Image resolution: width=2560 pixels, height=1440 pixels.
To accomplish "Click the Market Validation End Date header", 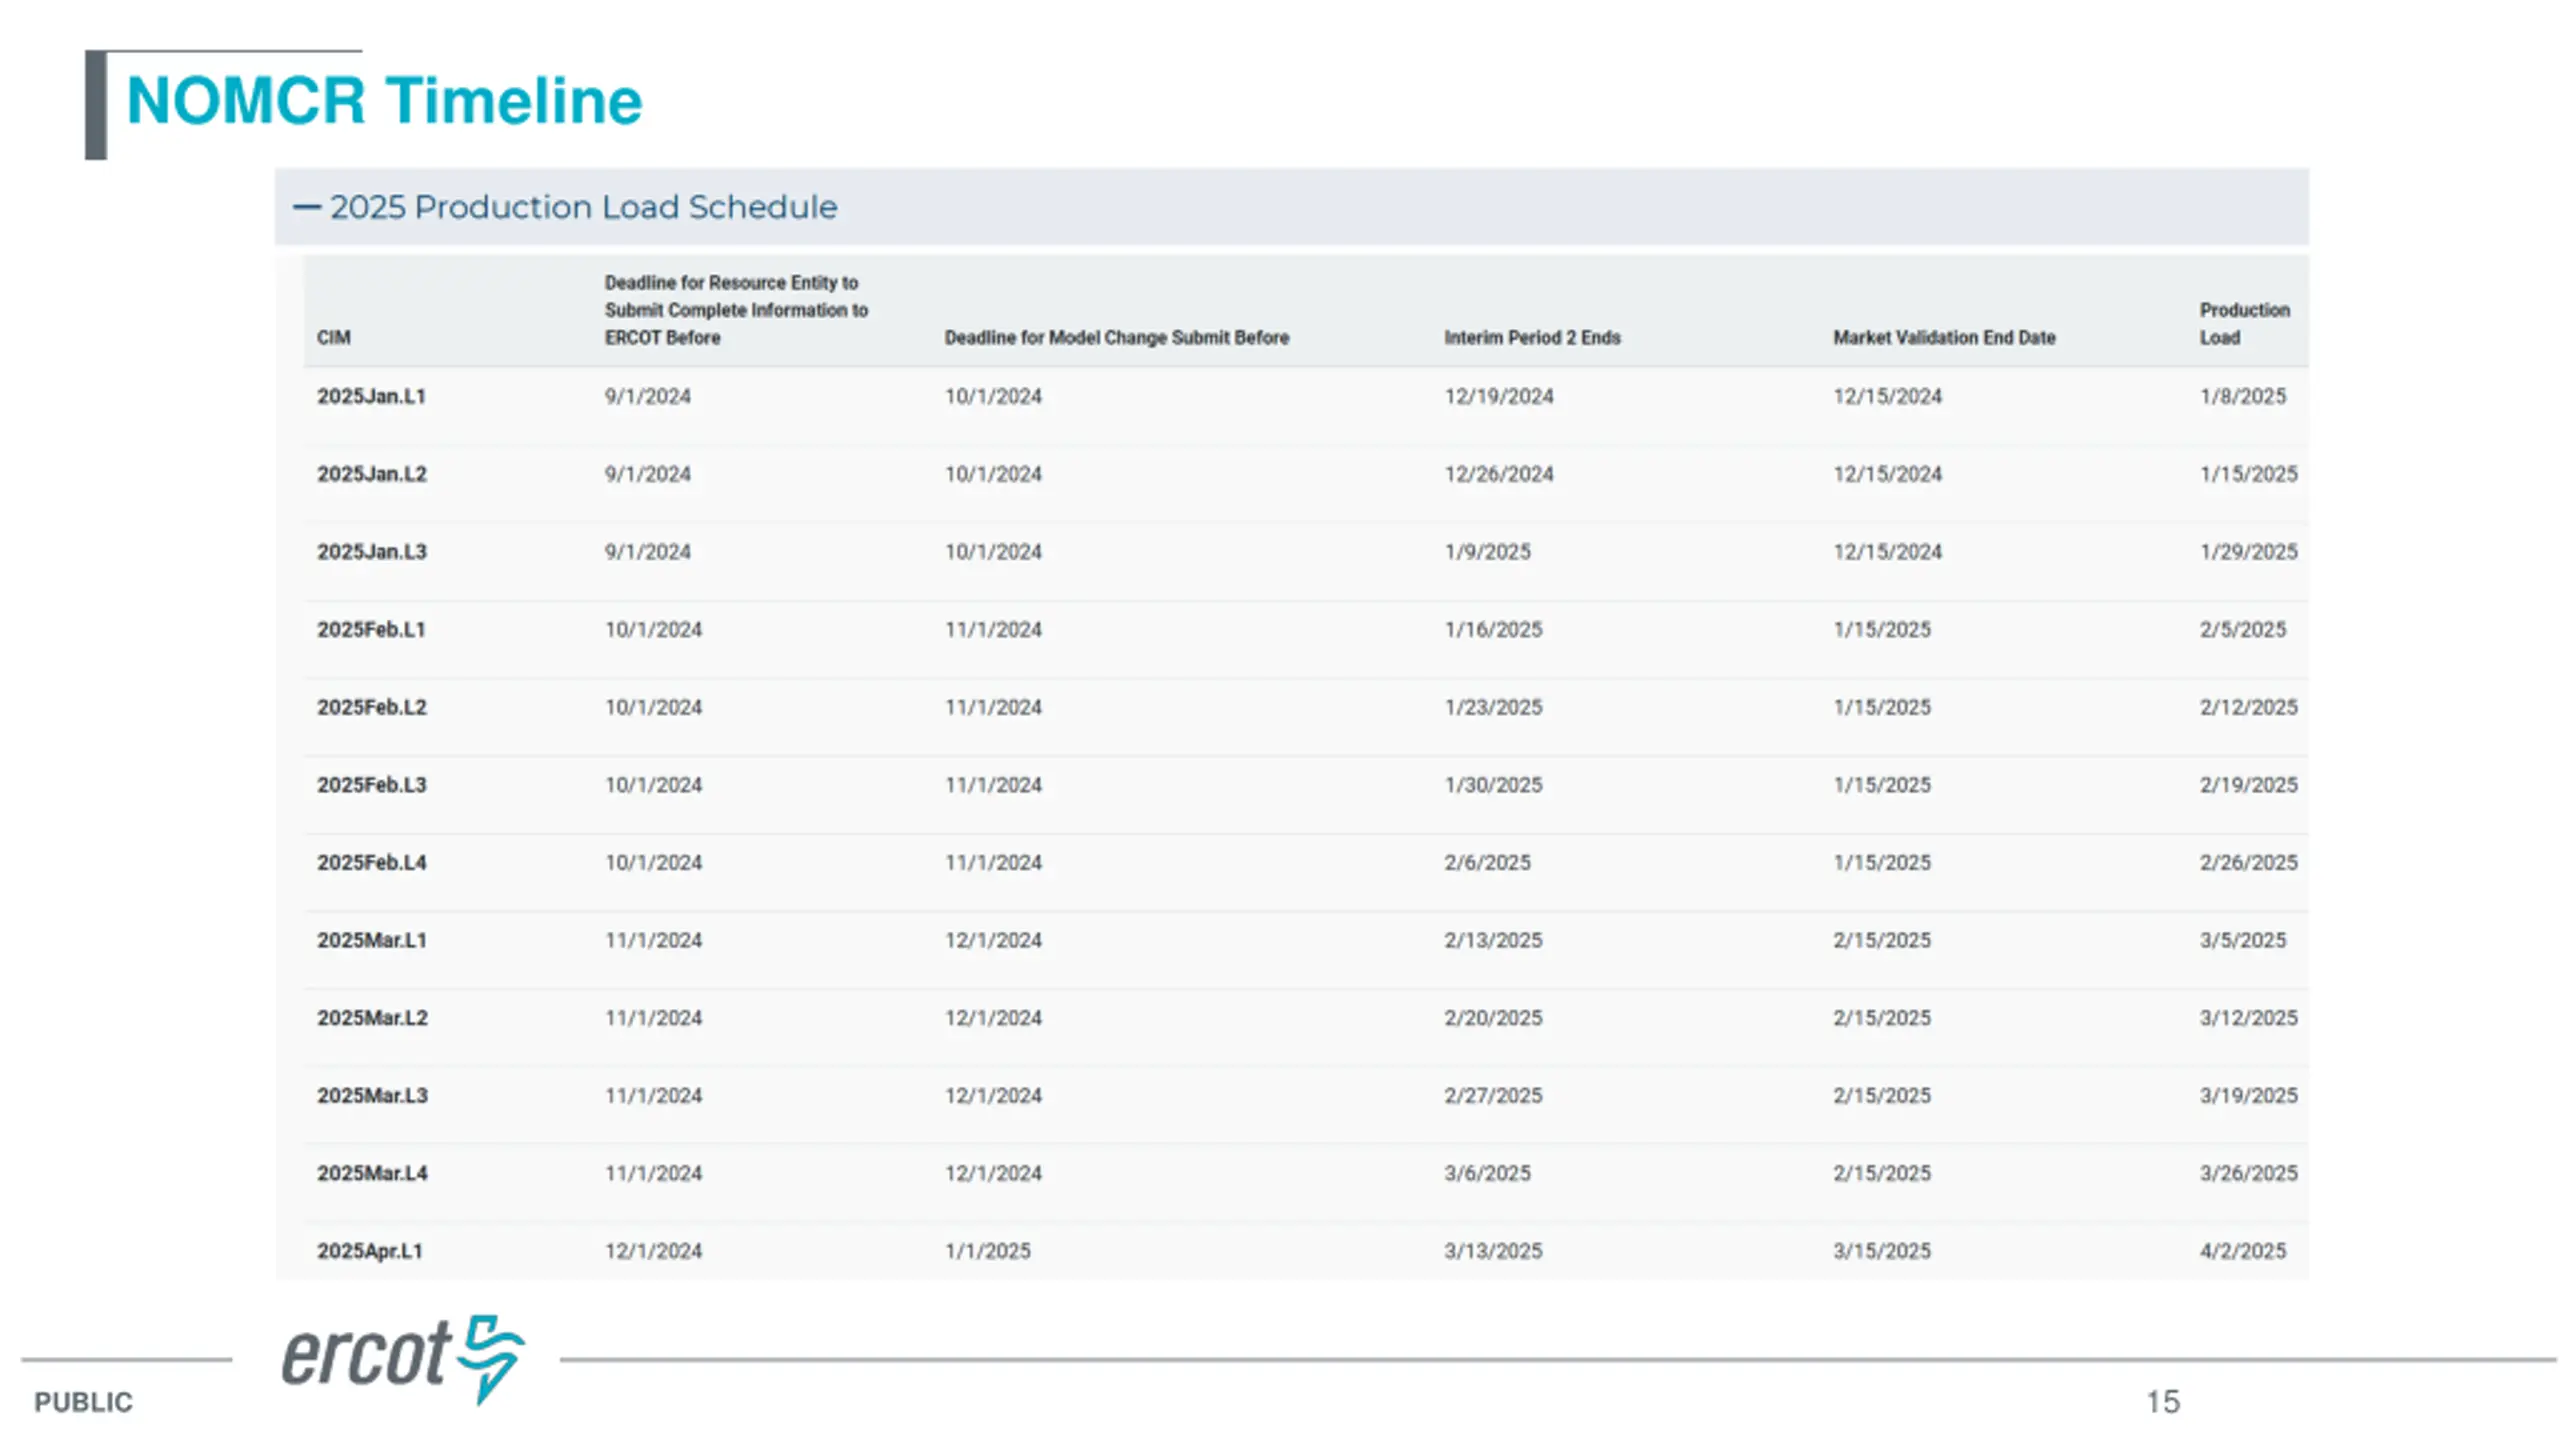I will pyautogui.click(x=1944, y=338).
